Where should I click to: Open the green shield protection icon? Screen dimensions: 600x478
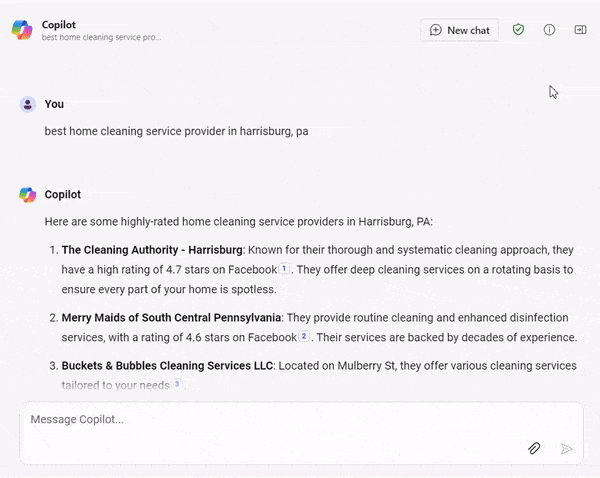[518, 30]
